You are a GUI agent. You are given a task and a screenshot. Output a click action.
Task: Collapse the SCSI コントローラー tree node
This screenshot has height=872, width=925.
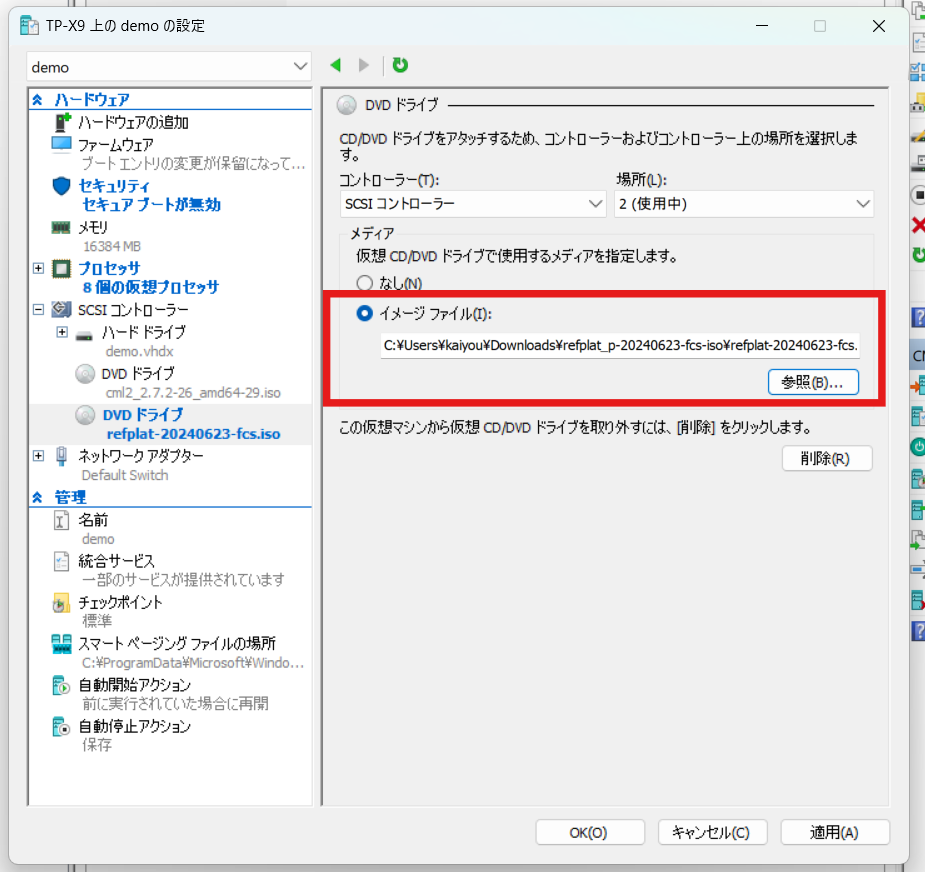pos(38,309)
